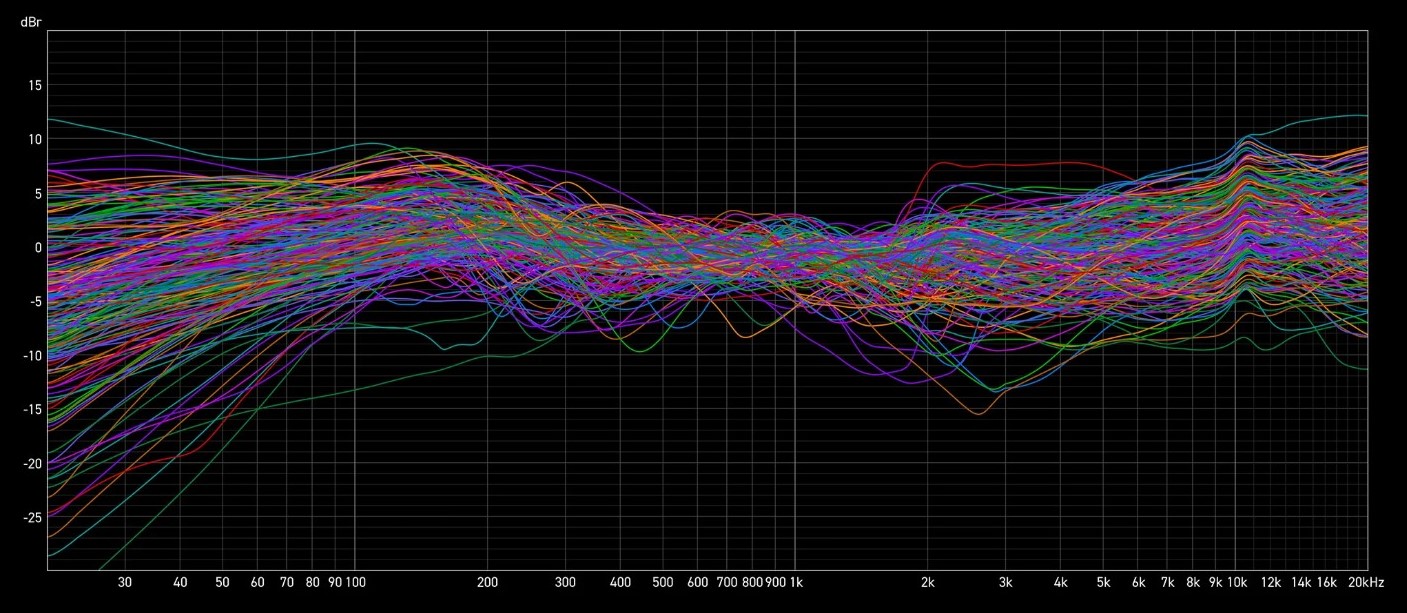Select the lone green curve below -10 at 100 Hz
Image resolution: width=1407 pixels, height=613 pixels.
pos(354,387)
